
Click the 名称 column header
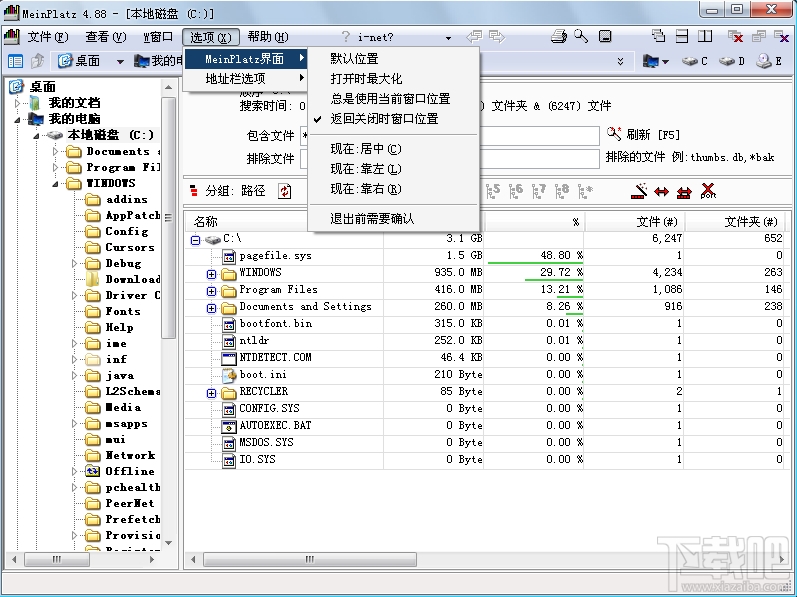click(x=283, y=222)
